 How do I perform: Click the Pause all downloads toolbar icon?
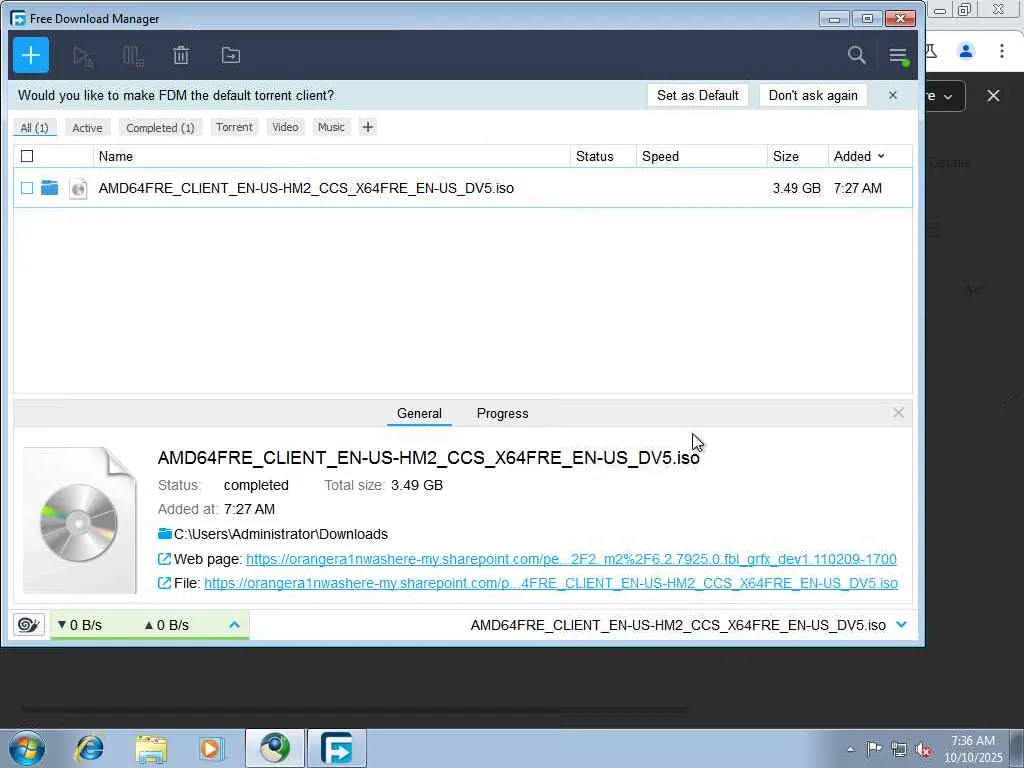click(133, 56)
